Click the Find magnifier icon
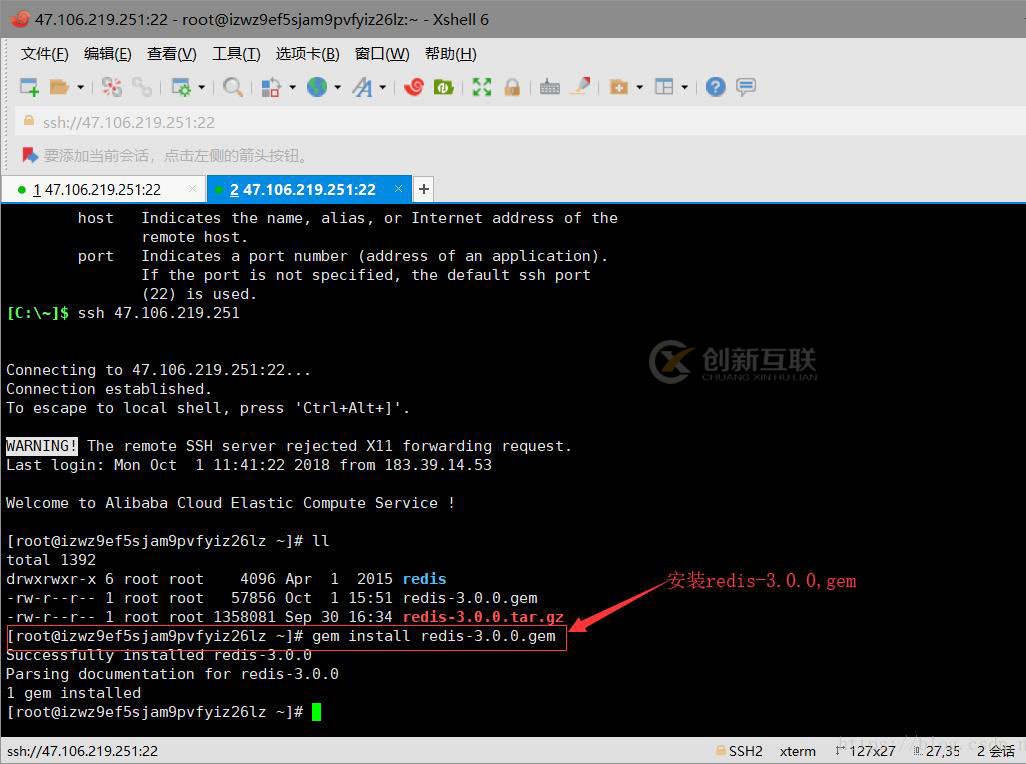This screenshot has width=1026, height=764. (x=232, y=87)
